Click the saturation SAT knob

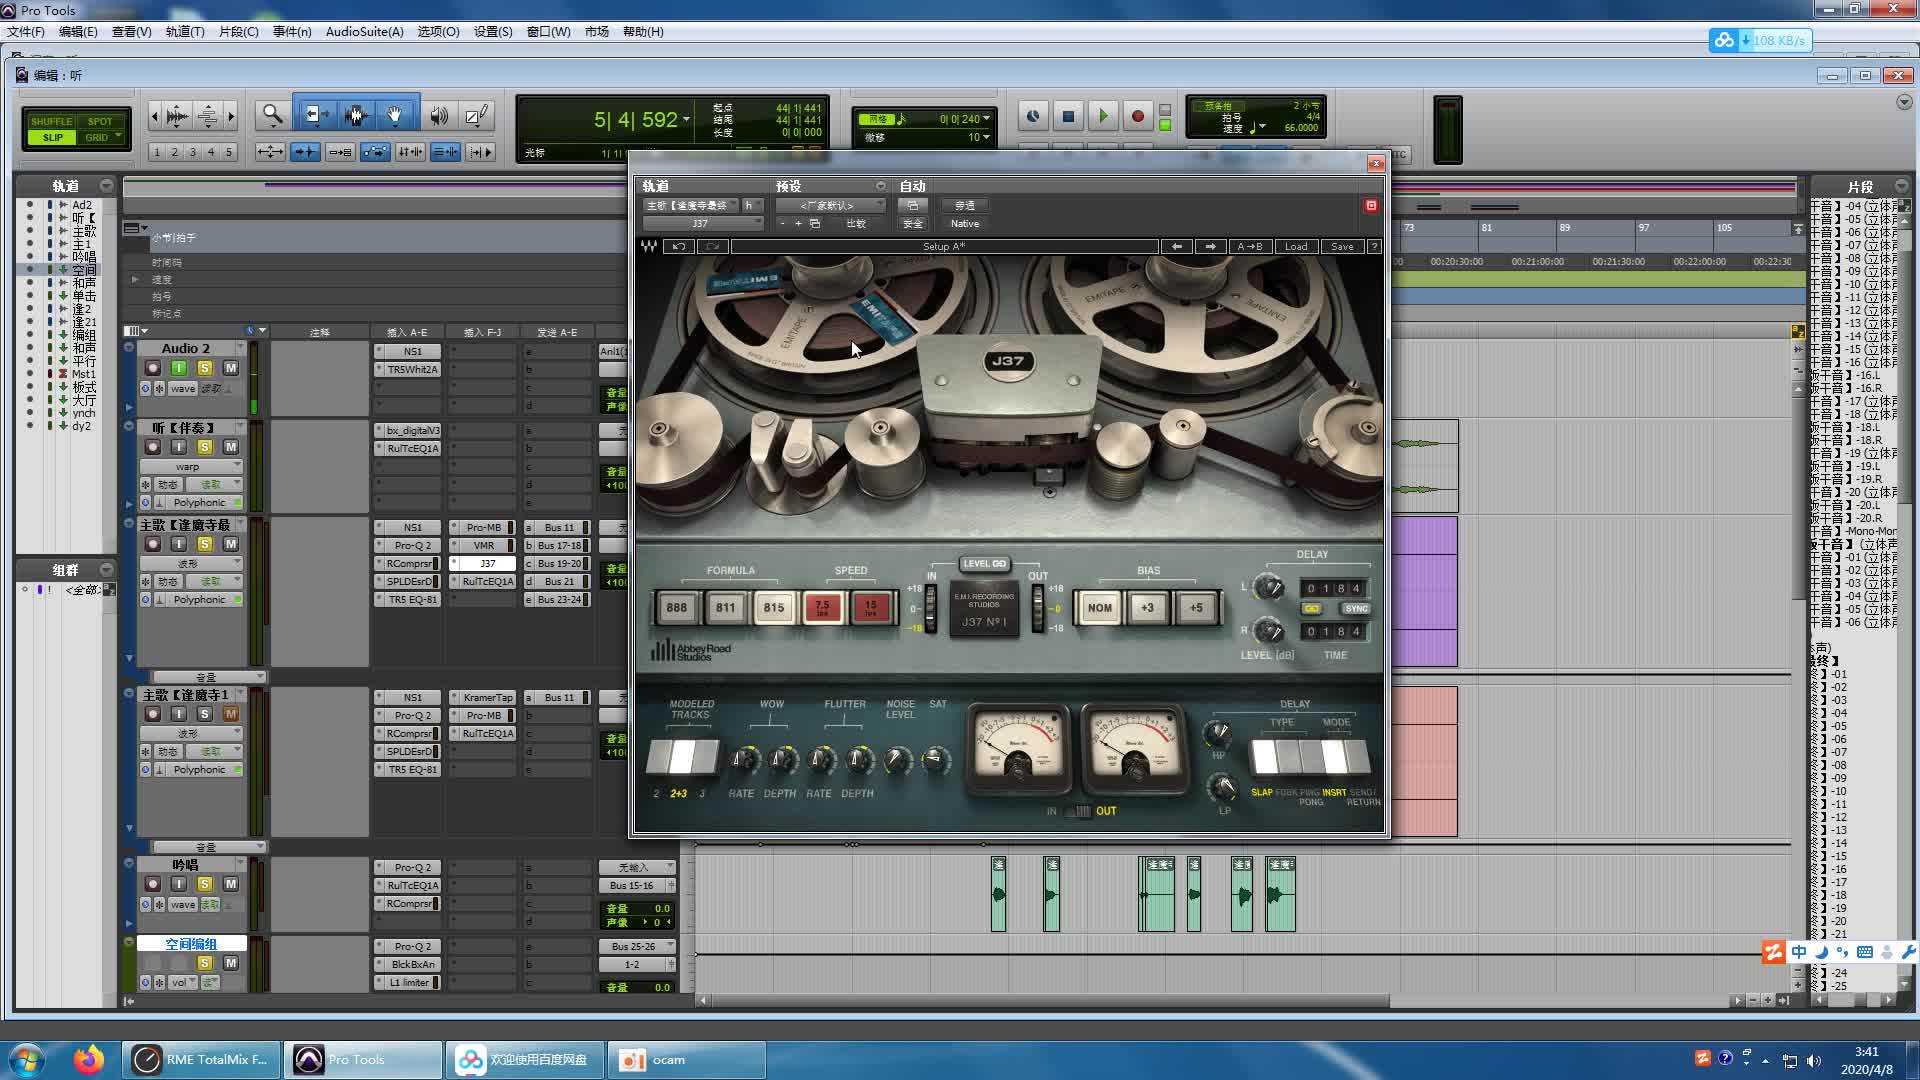(x=935, y=760)
